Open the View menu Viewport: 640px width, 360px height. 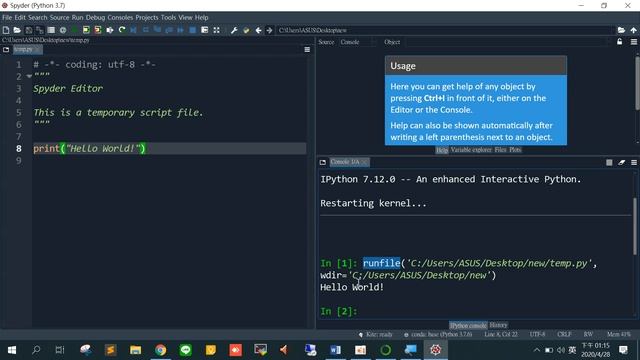click(185, 18)
